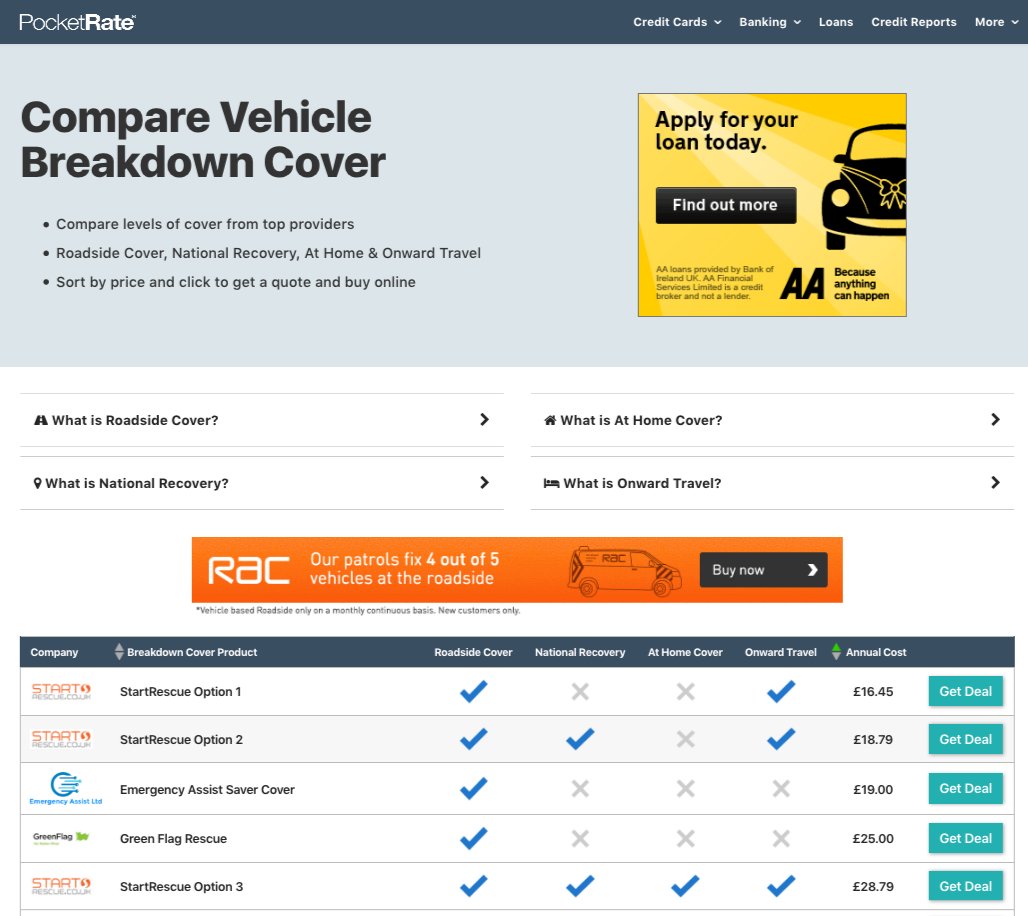
Task: Click the At Home Cover tick for StartRescue Option 3
Action: 685,886
